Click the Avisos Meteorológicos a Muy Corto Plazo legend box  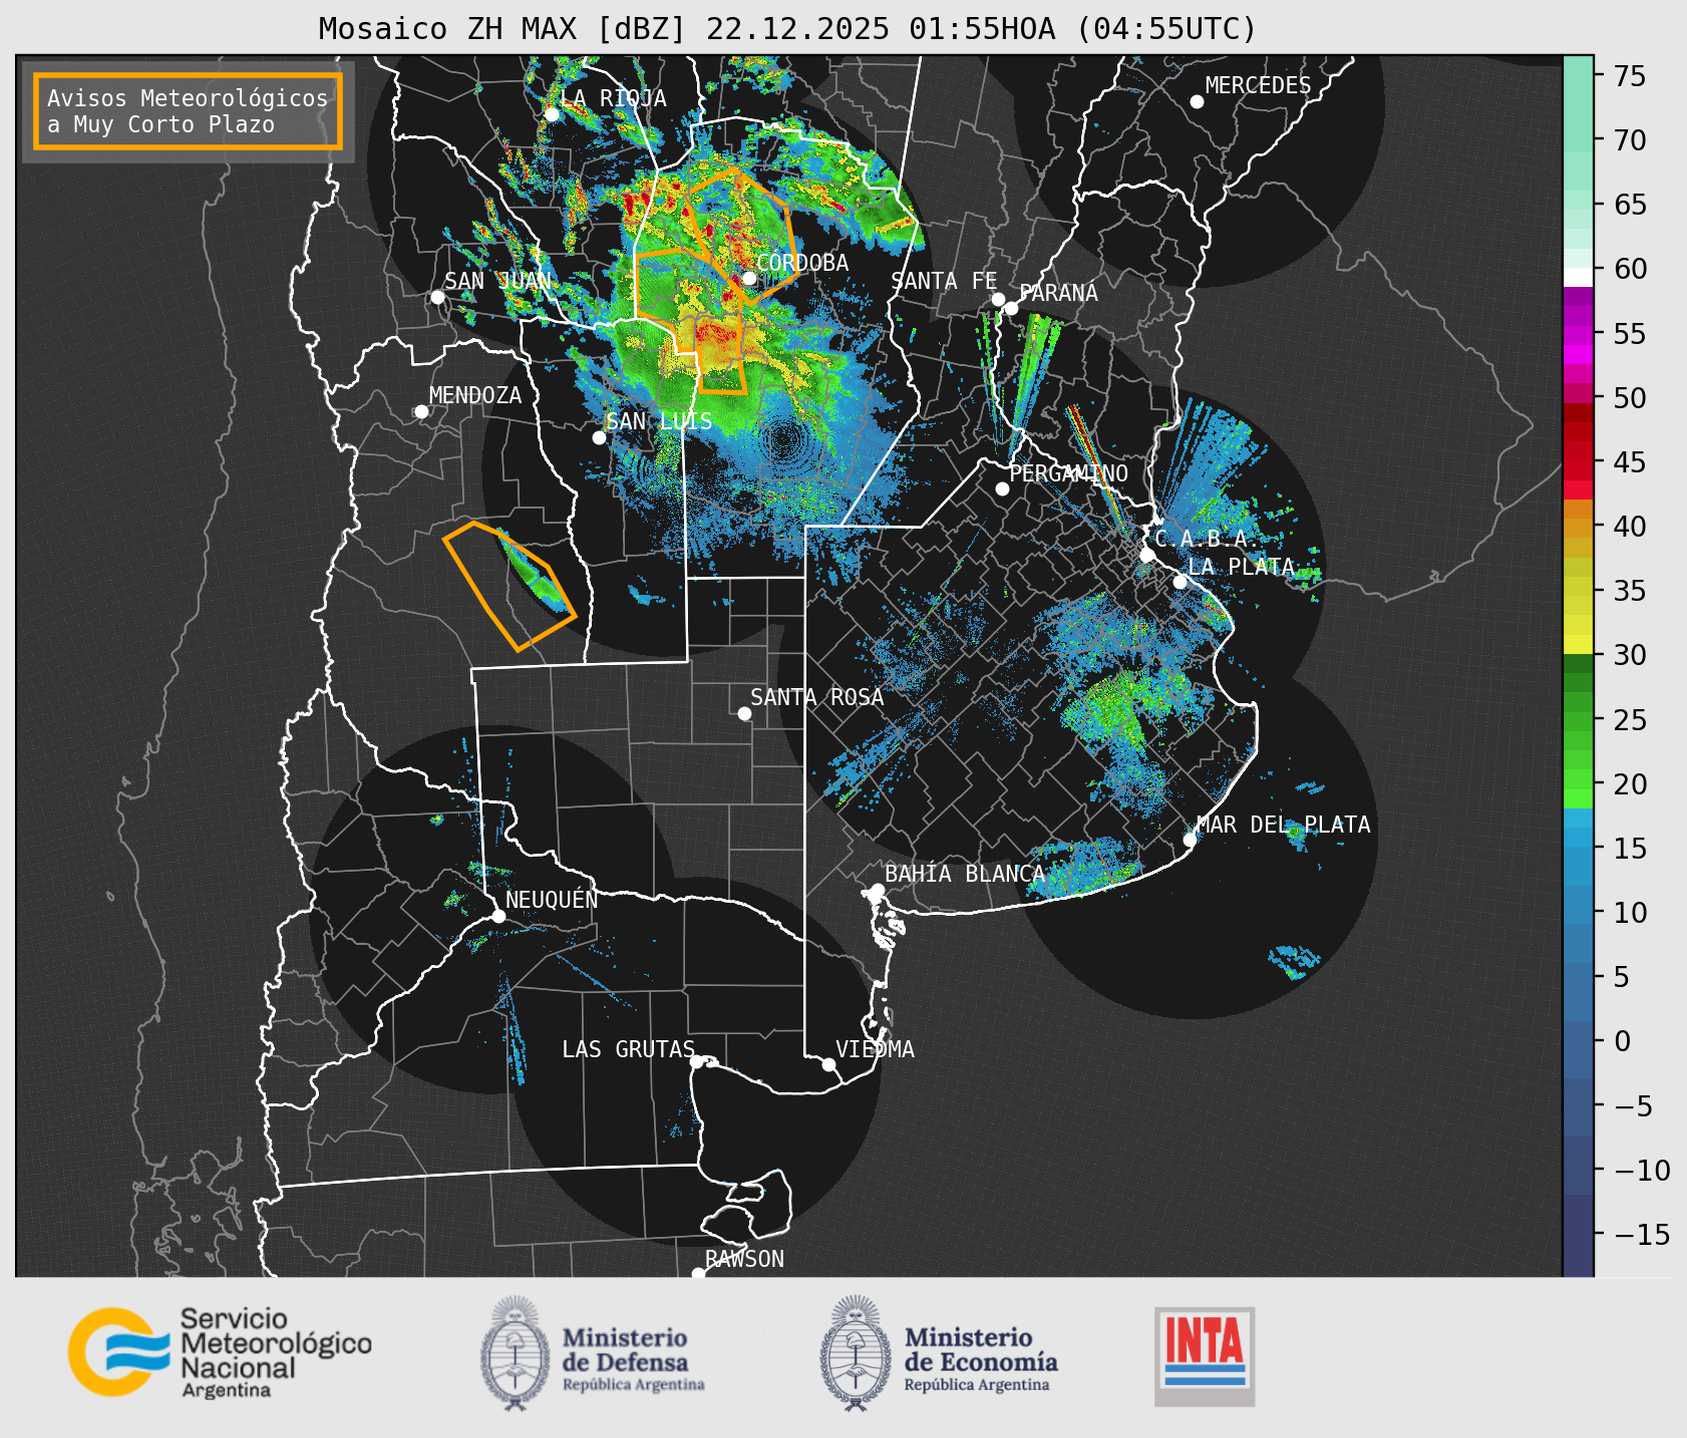click(x=188, y=111)
